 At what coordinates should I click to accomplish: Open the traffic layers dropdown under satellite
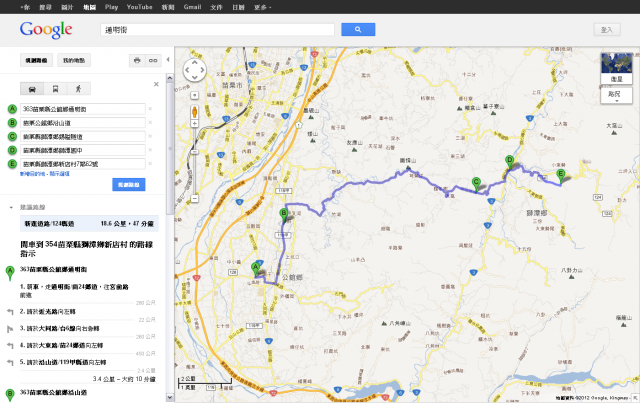tap(616, 96)
